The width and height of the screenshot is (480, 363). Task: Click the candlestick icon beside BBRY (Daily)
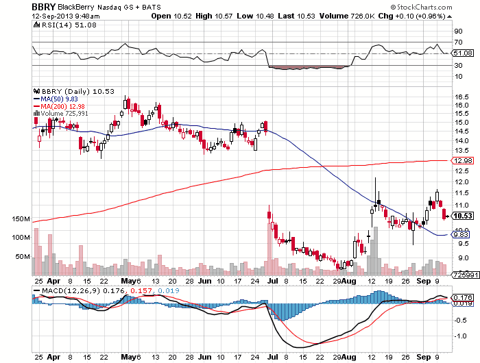click(36, 91)
